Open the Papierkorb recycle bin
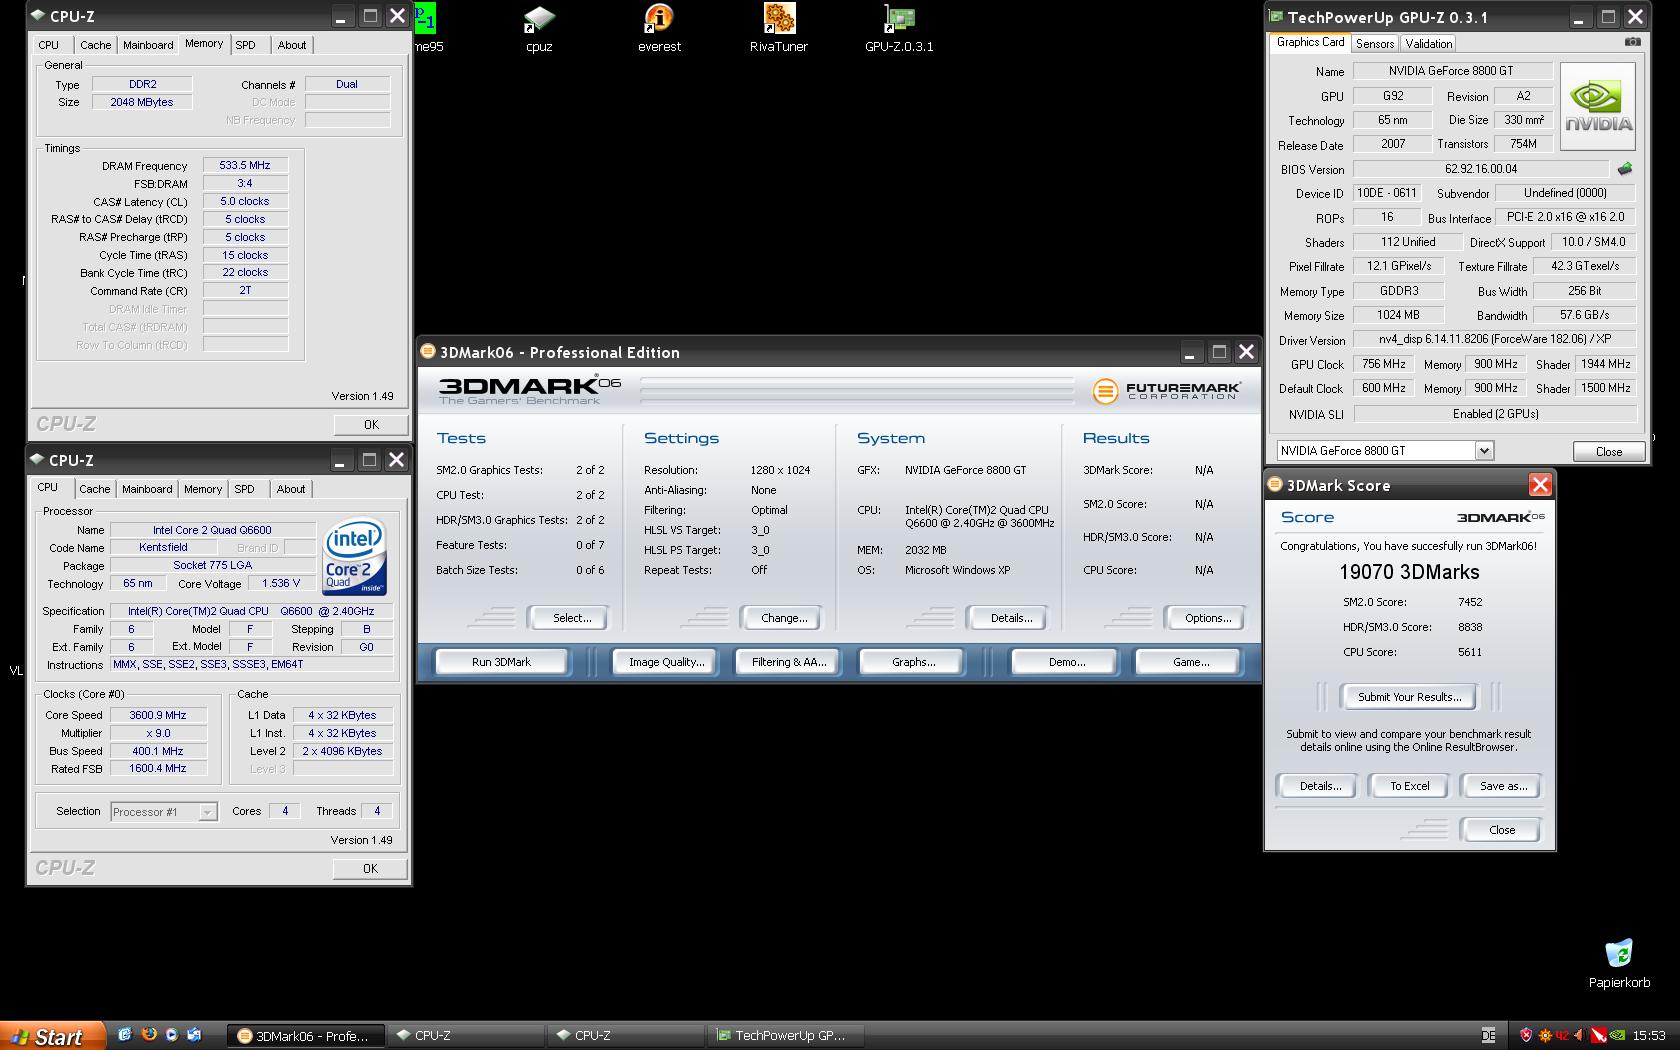 (1619, 964)
